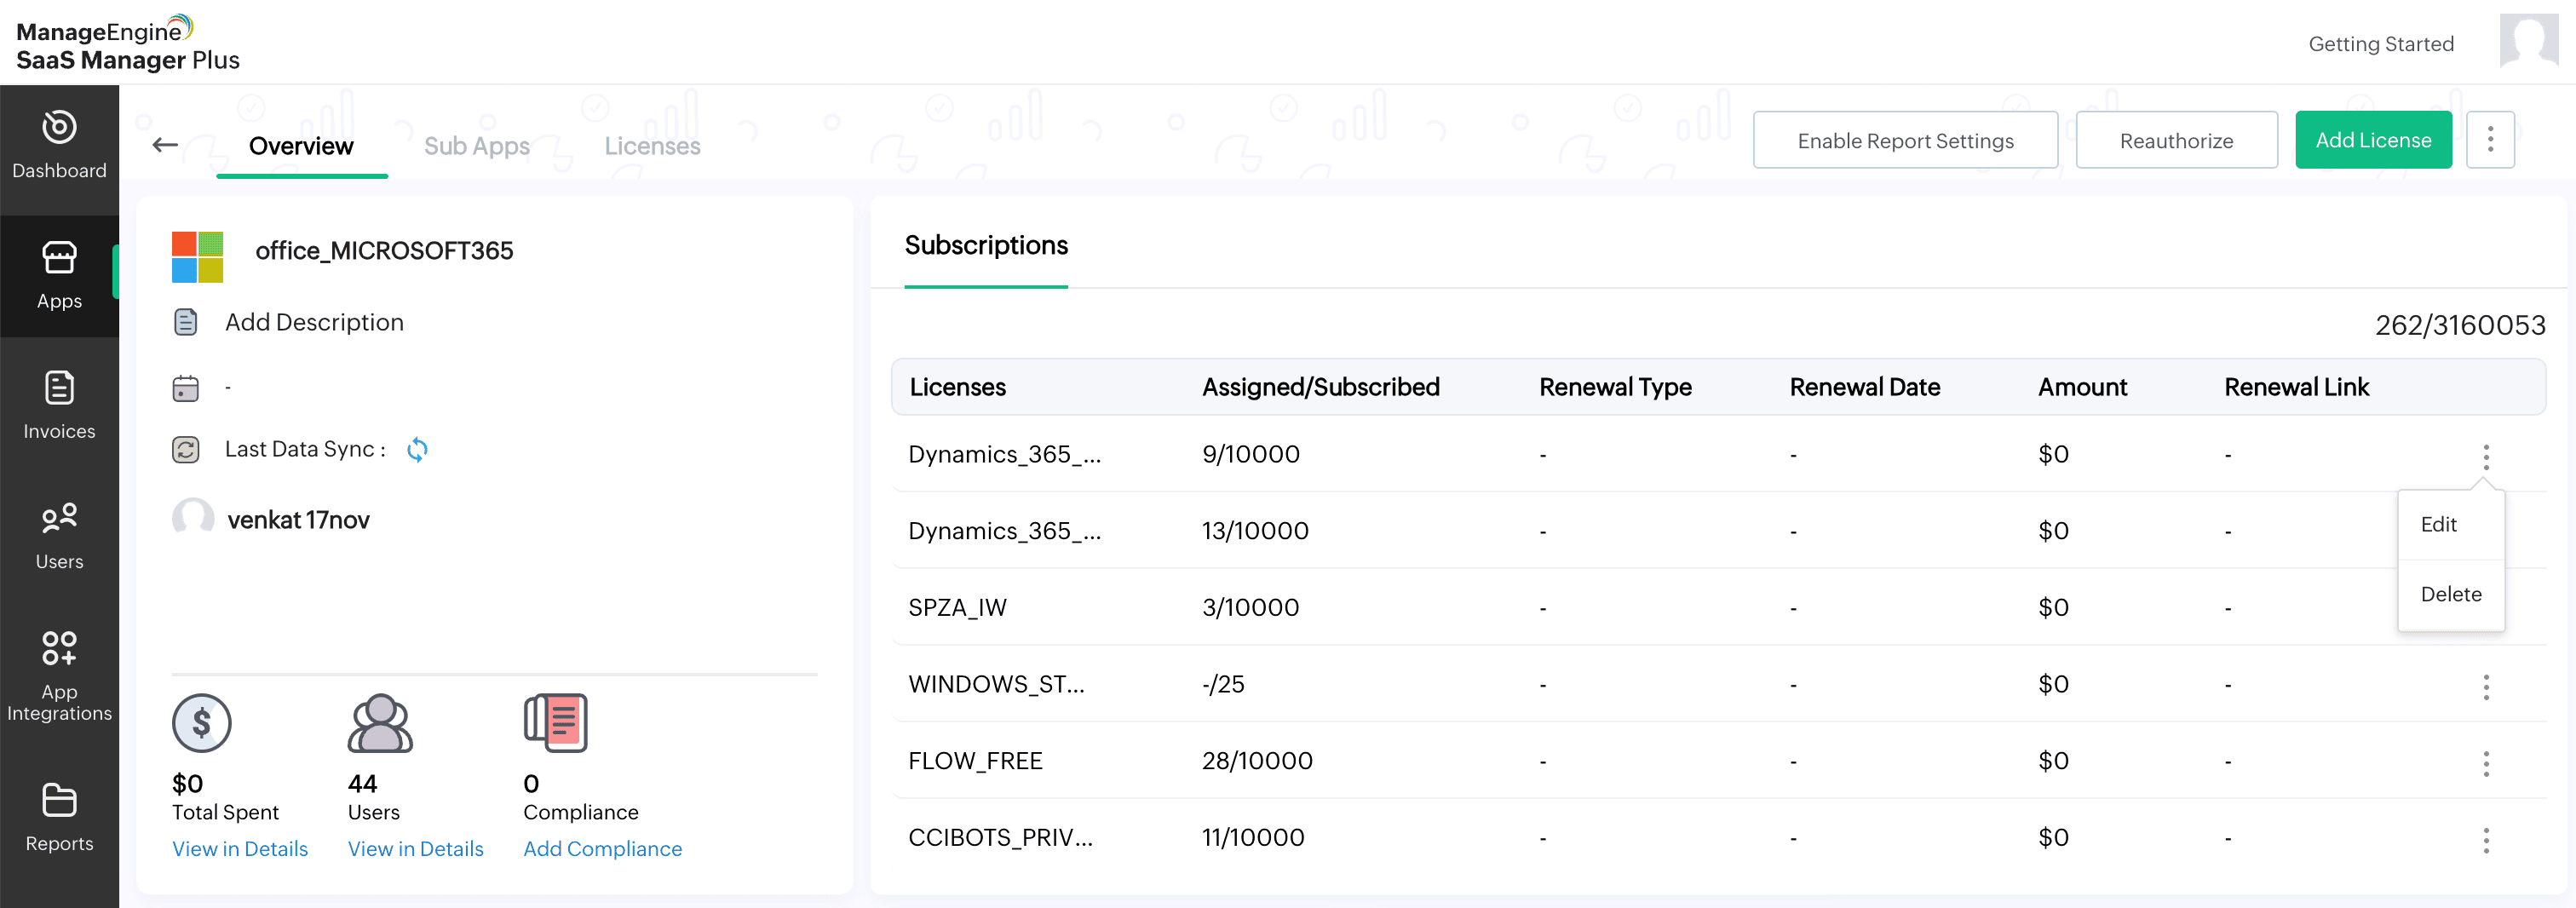Click the venkat 17nov owner avatar
The width and height of the screenshot is (2576, 908).
tap(193, 519)
